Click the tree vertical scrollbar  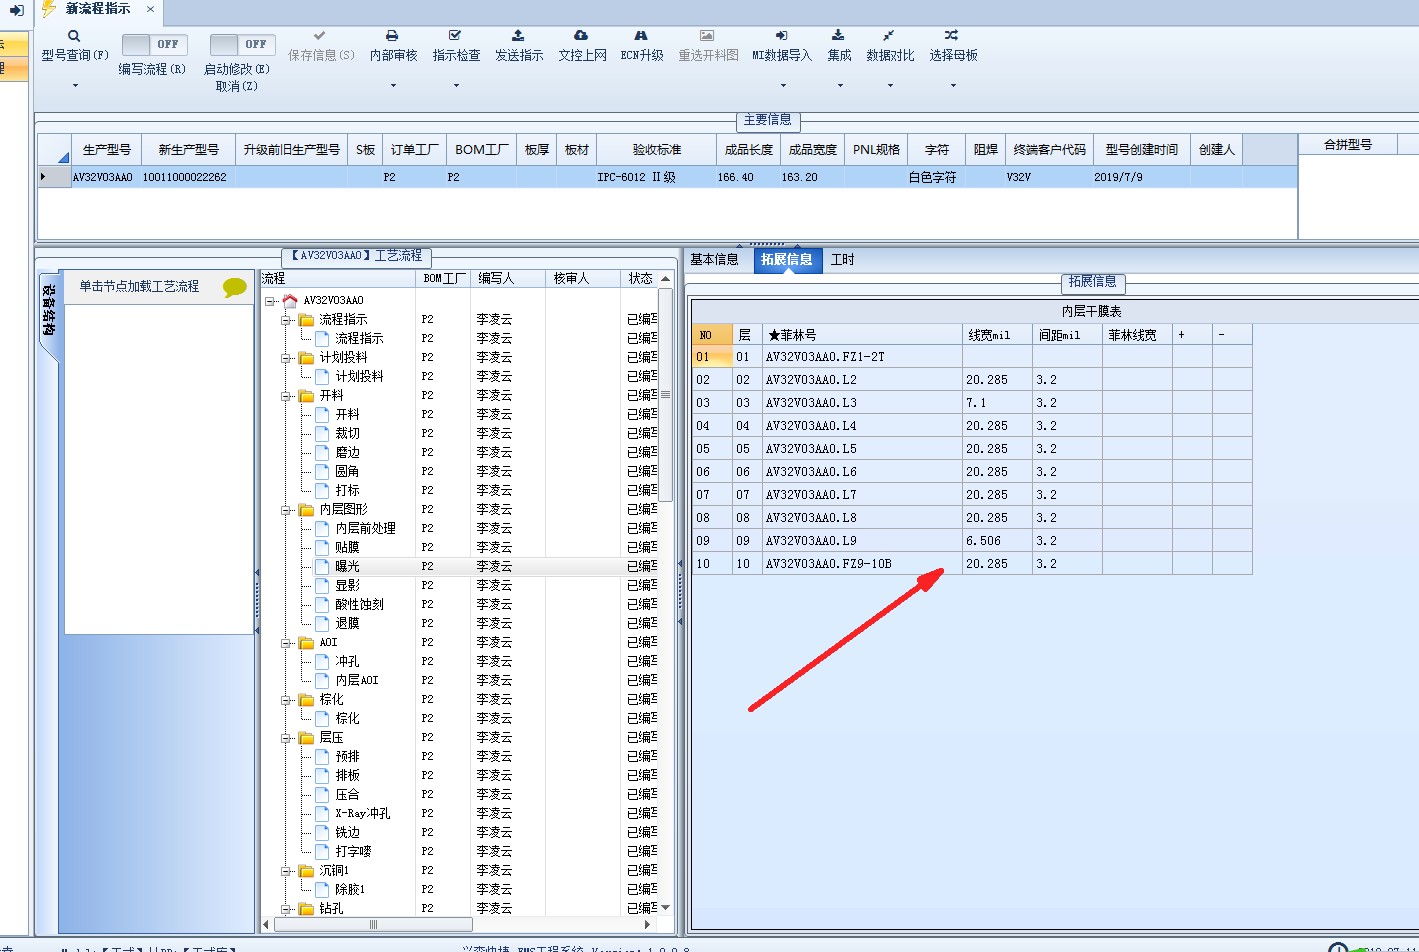(x=666, y=395)
